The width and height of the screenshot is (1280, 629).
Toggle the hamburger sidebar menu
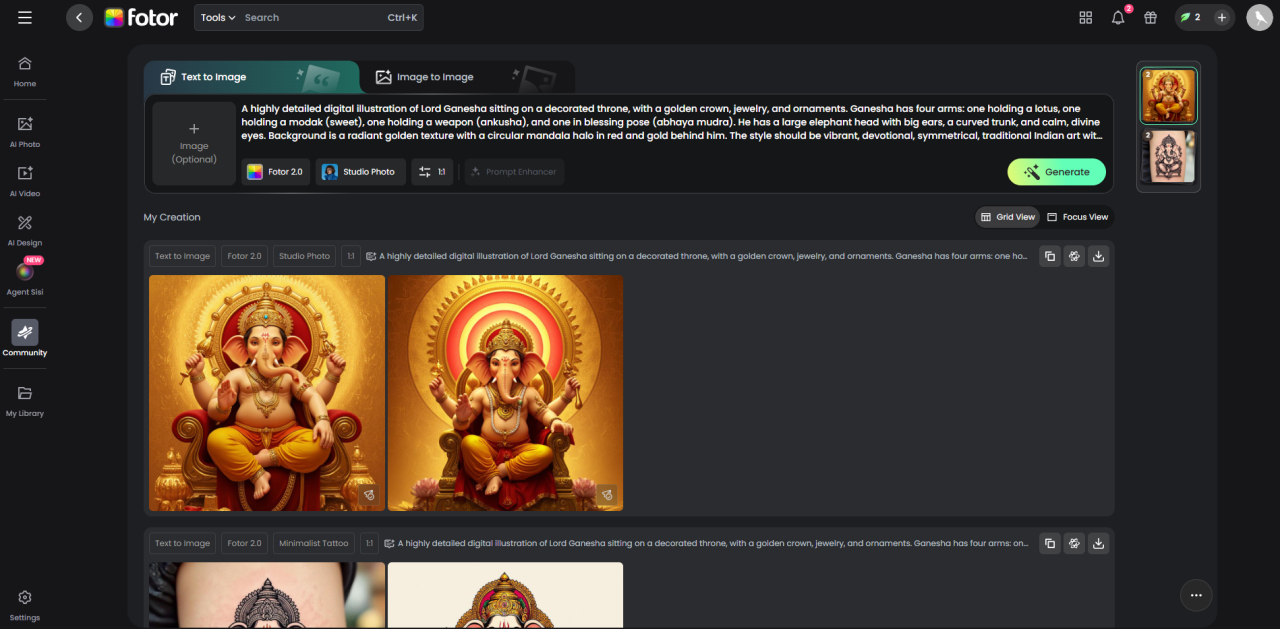(x=25, y=18)
